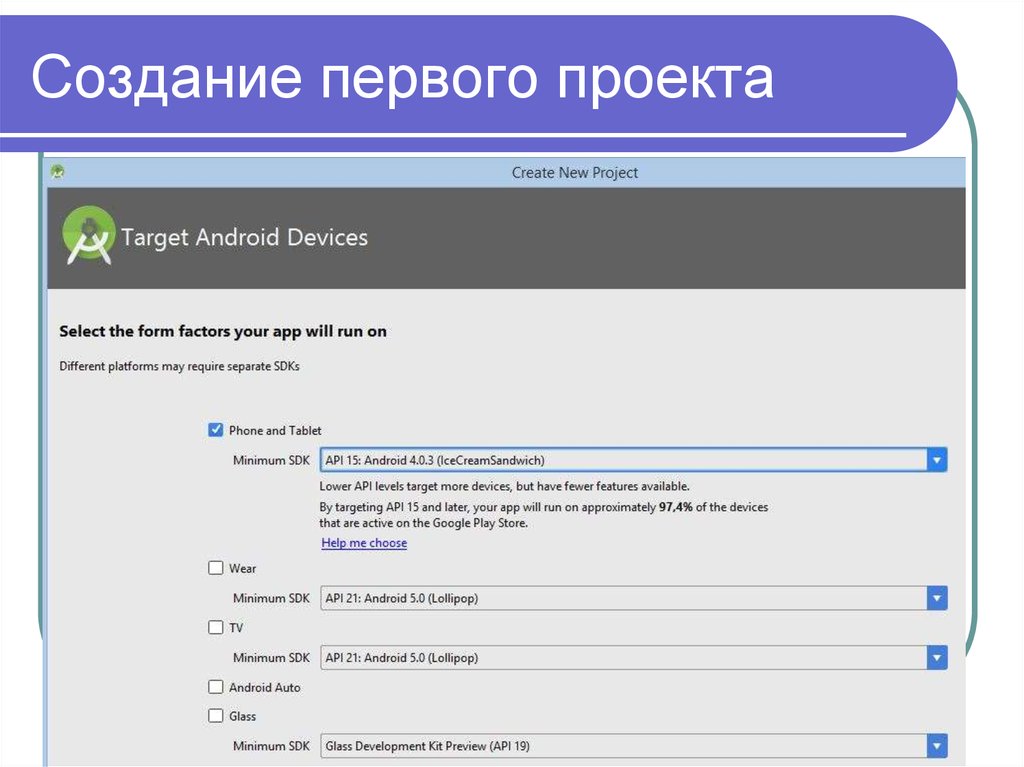
Task: Enable the TV checkbox
Action: pyautogui.click(x=216, y=627)
